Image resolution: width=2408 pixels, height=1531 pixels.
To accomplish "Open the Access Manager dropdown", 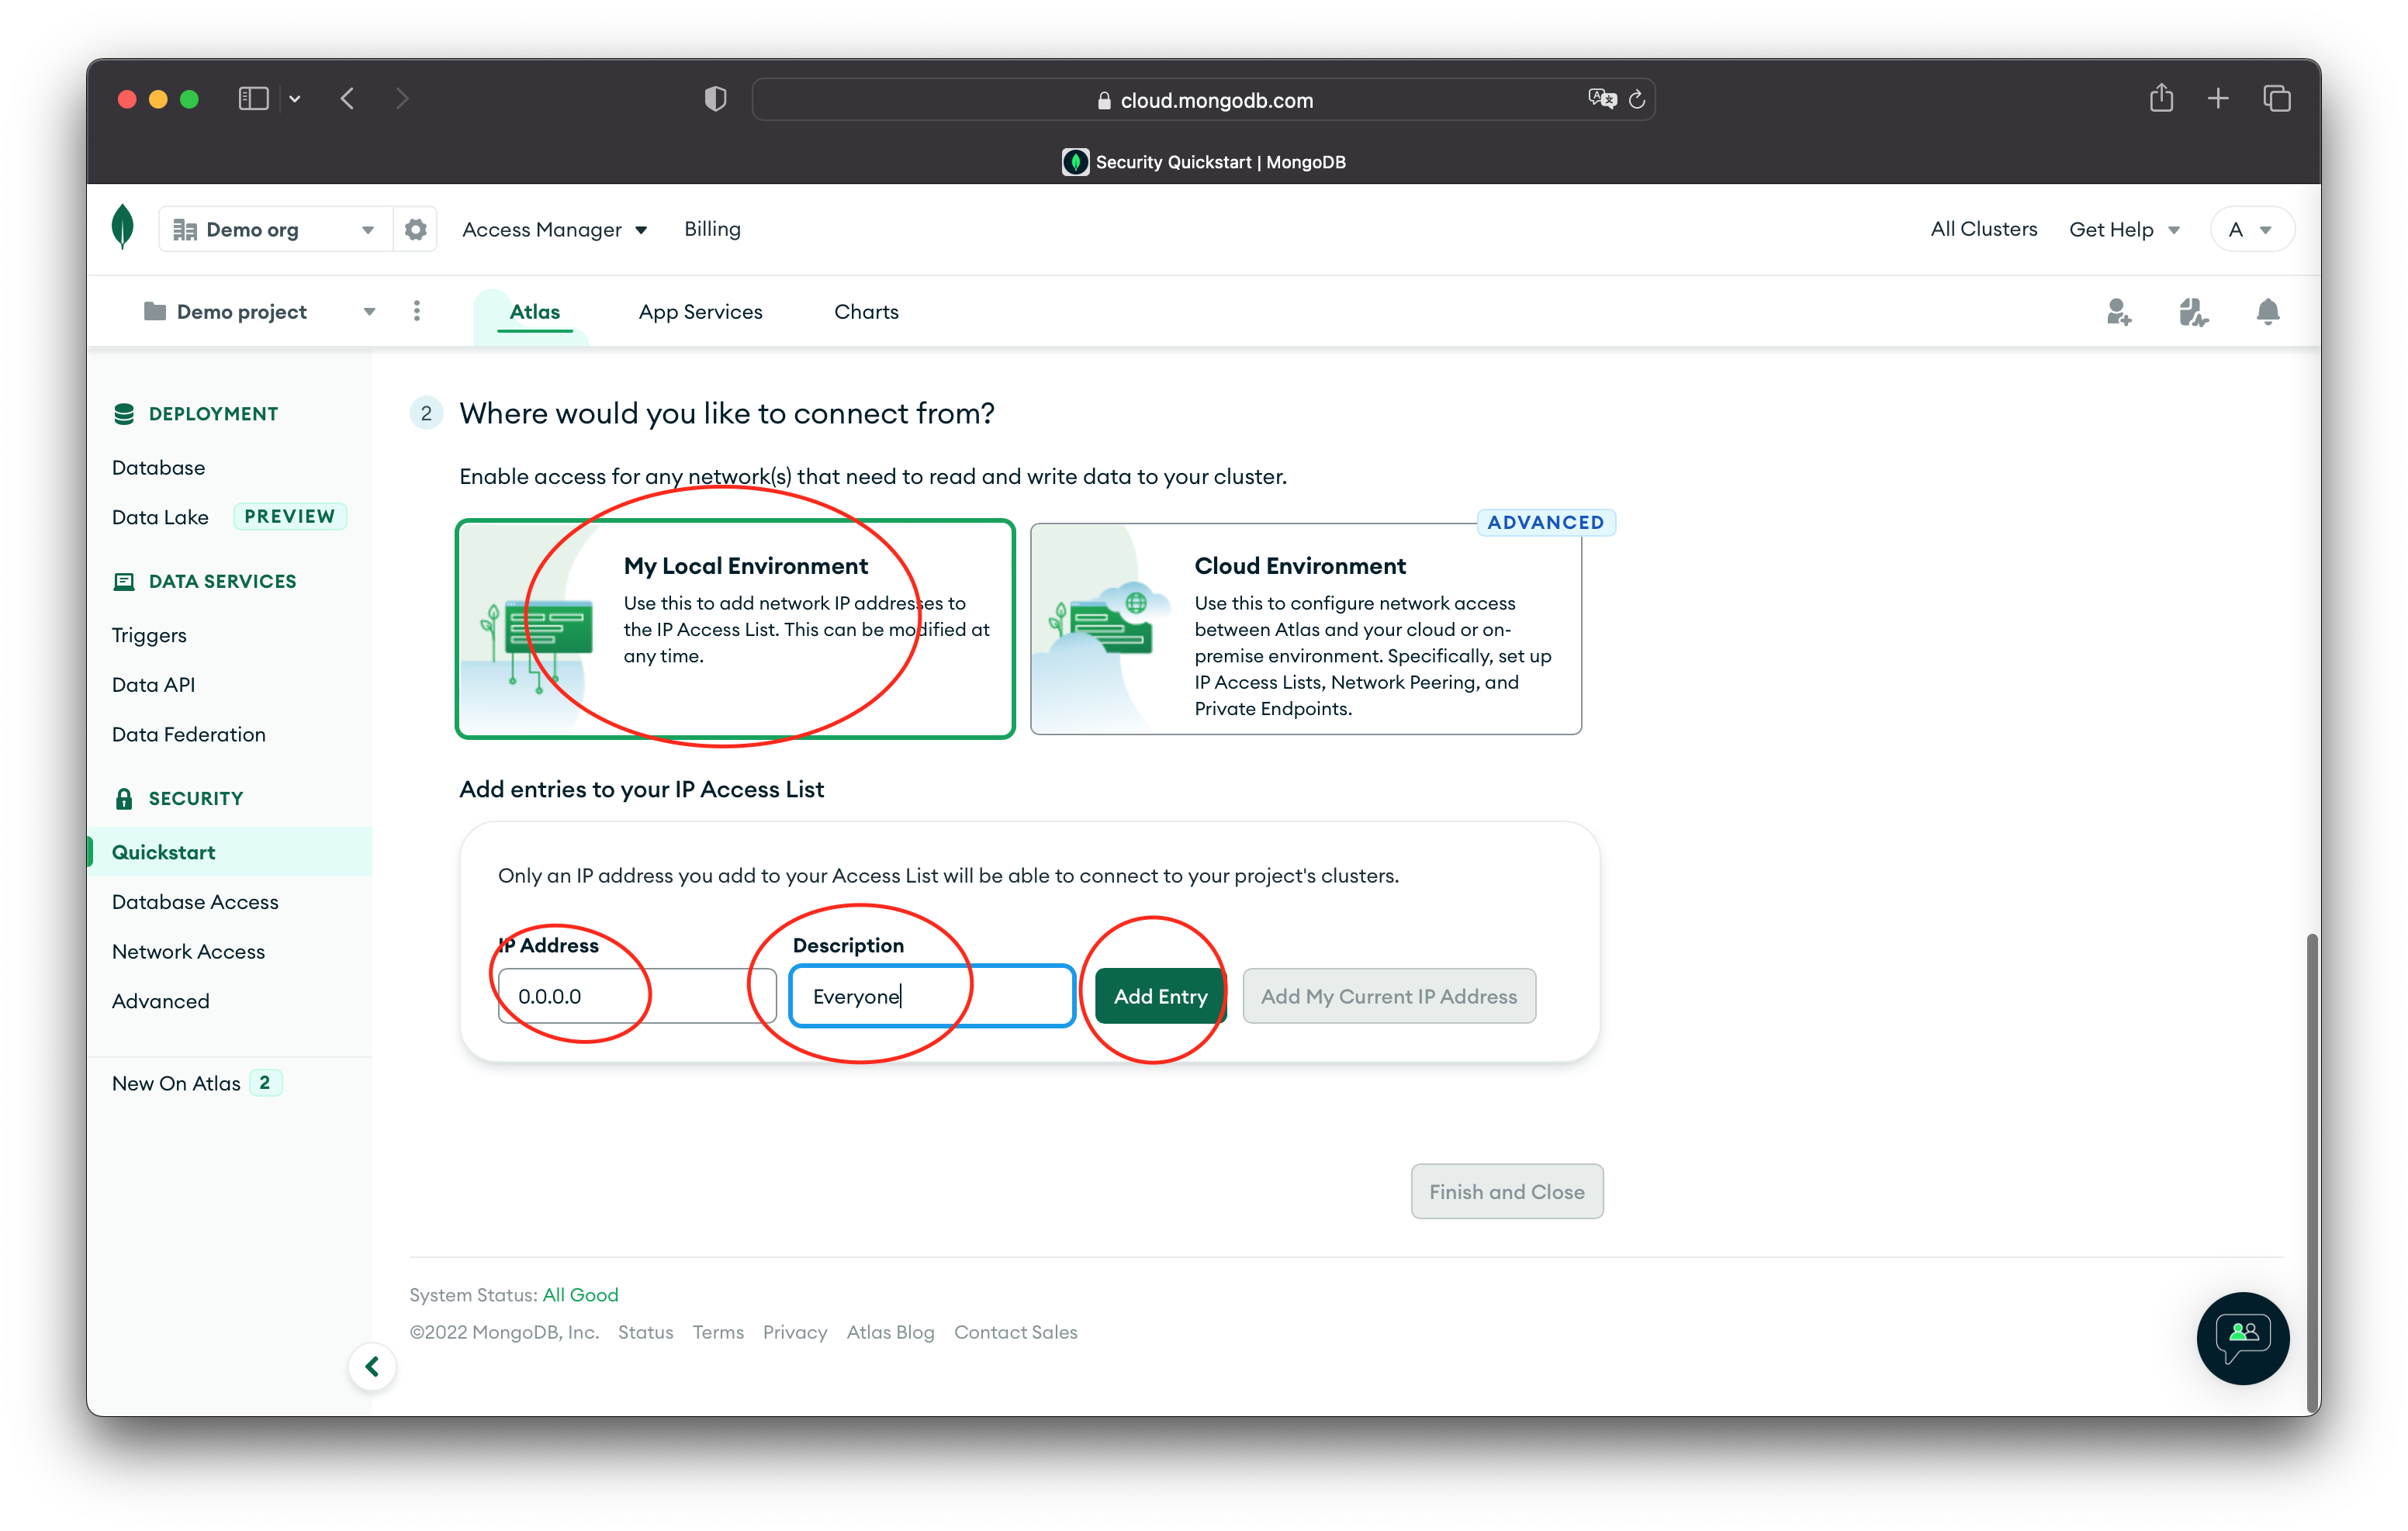I will tap(554, 230).
